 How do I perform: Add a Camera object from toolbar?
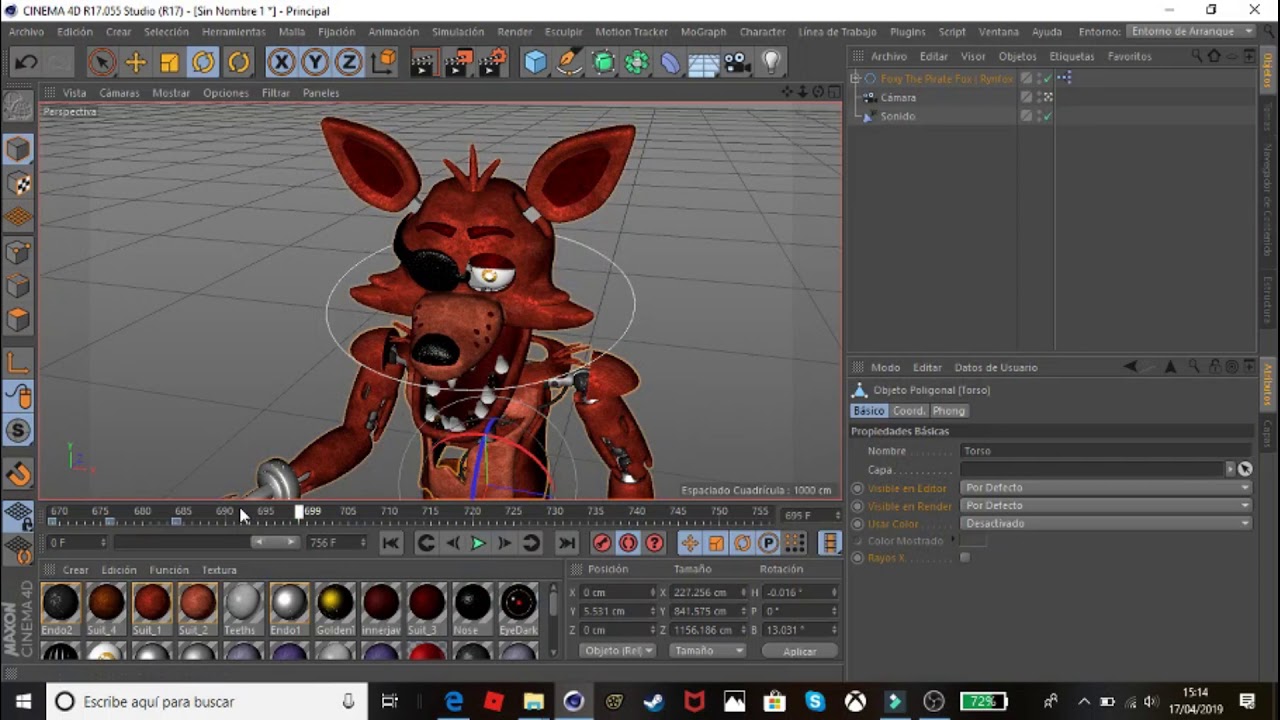(738, 63)
